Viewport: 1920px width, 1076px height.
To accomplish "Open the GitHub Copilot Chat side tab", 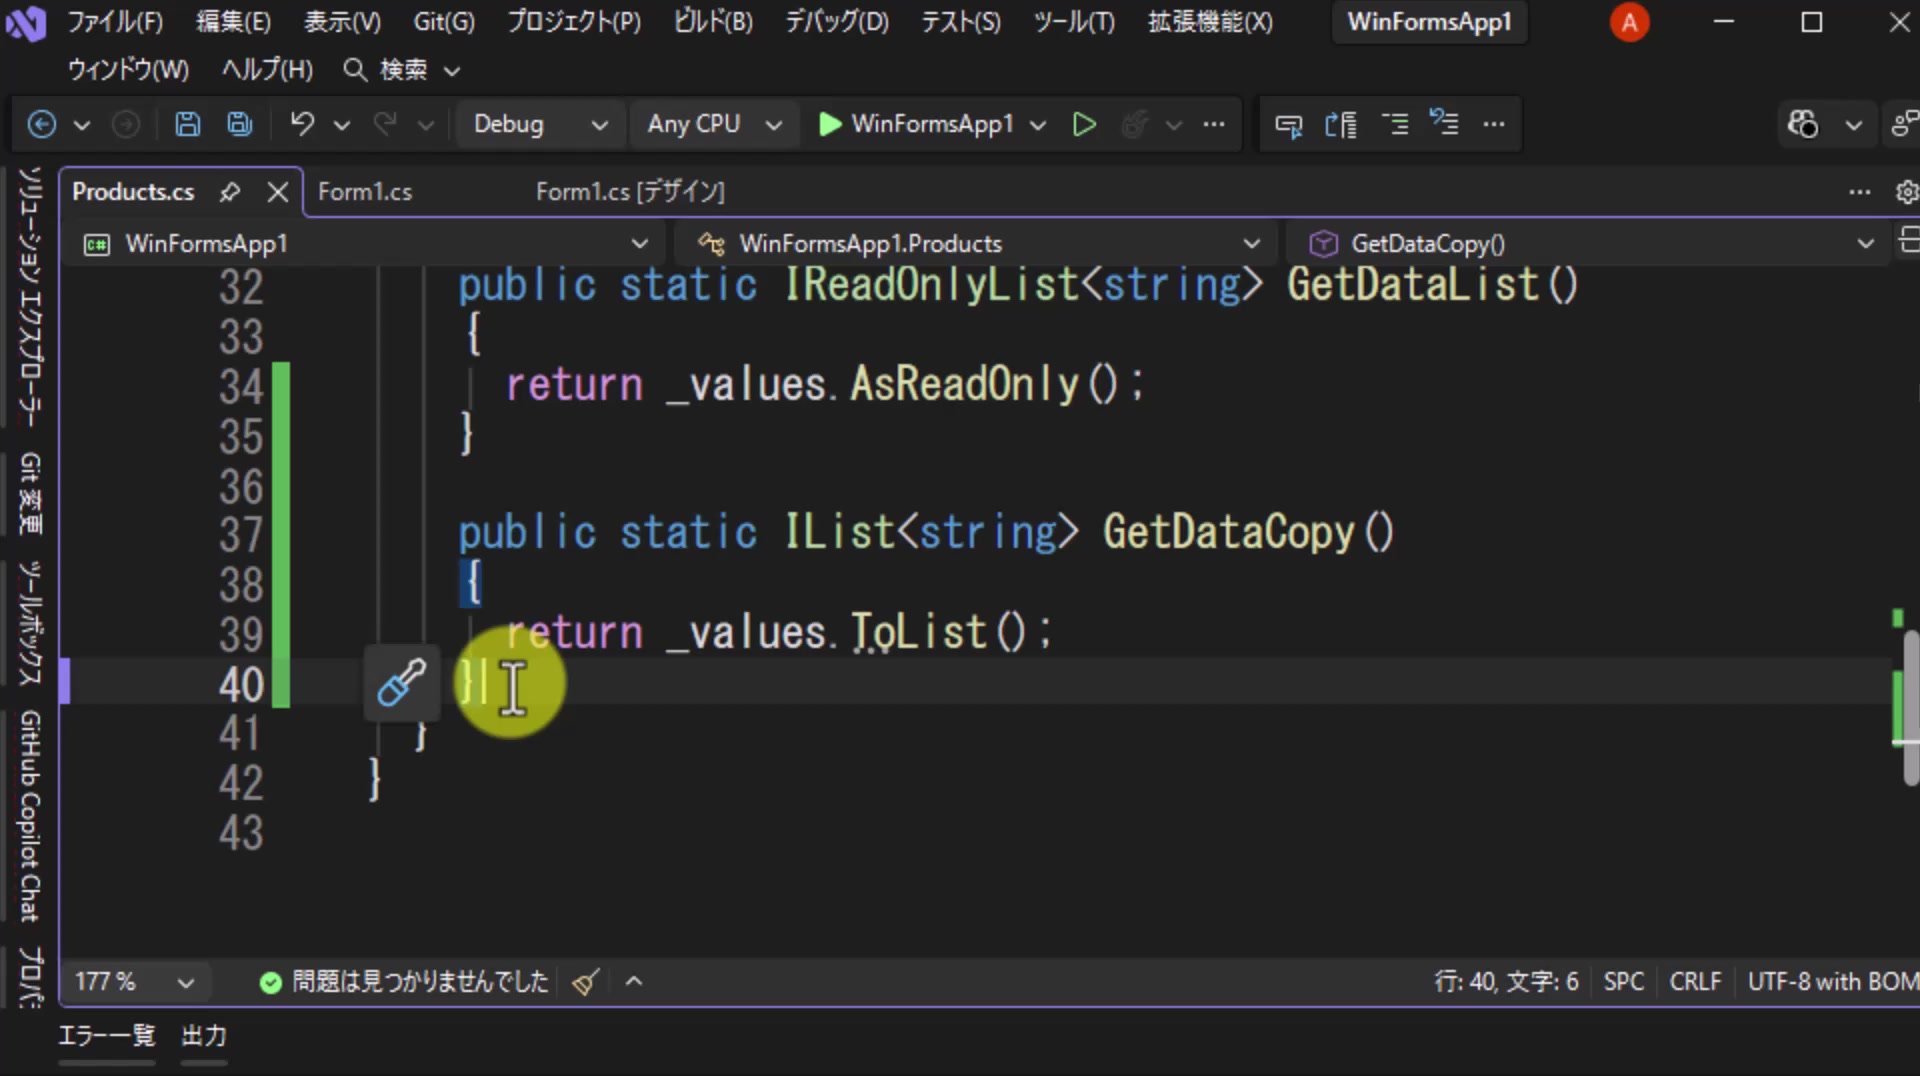I will (31, 816).
